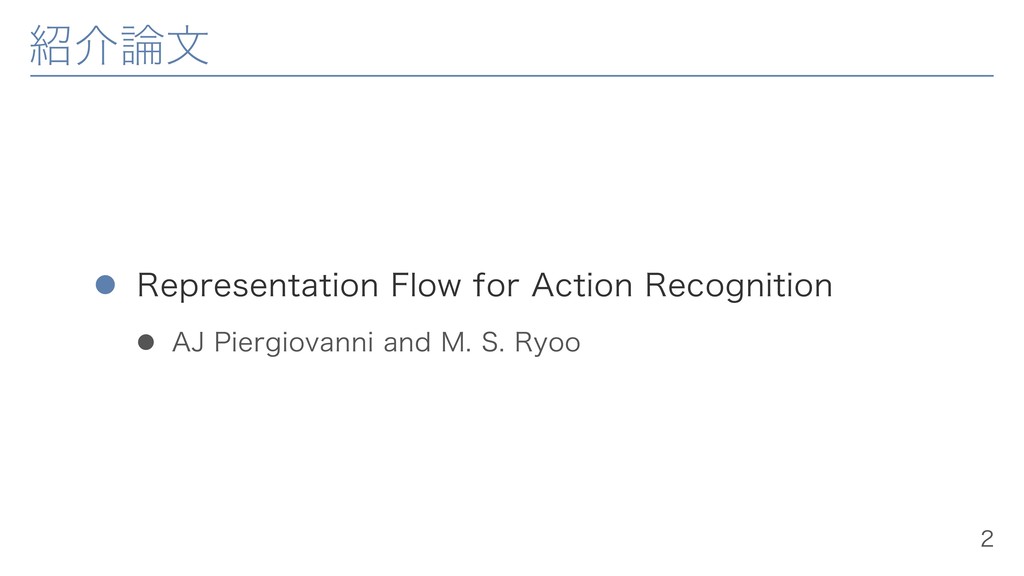Click the kanji 紹 in the heading

pos(51,45)
